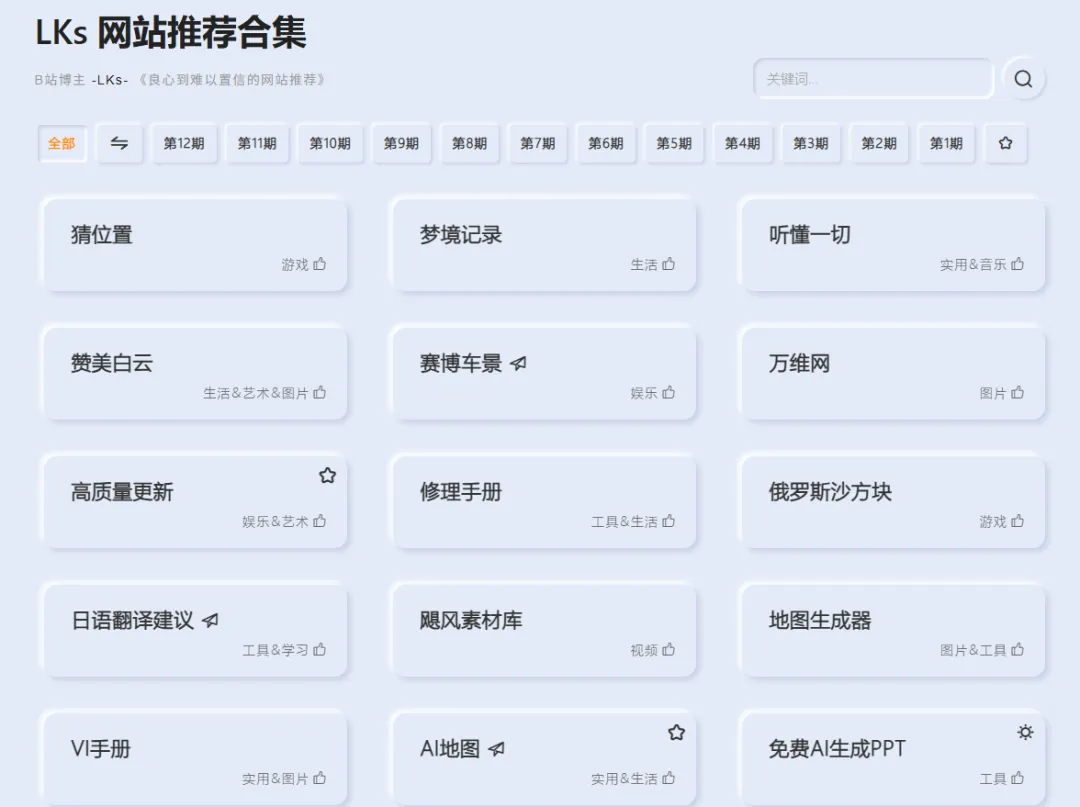
Task: Switch to the 第6期 tab
Action: (605, 143)
